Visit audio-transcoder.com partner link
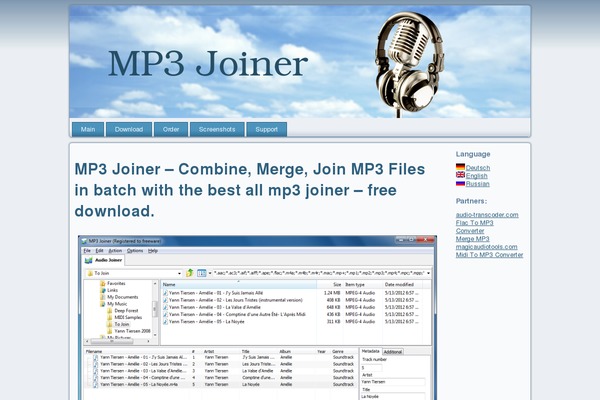 (x=487, y=215)
